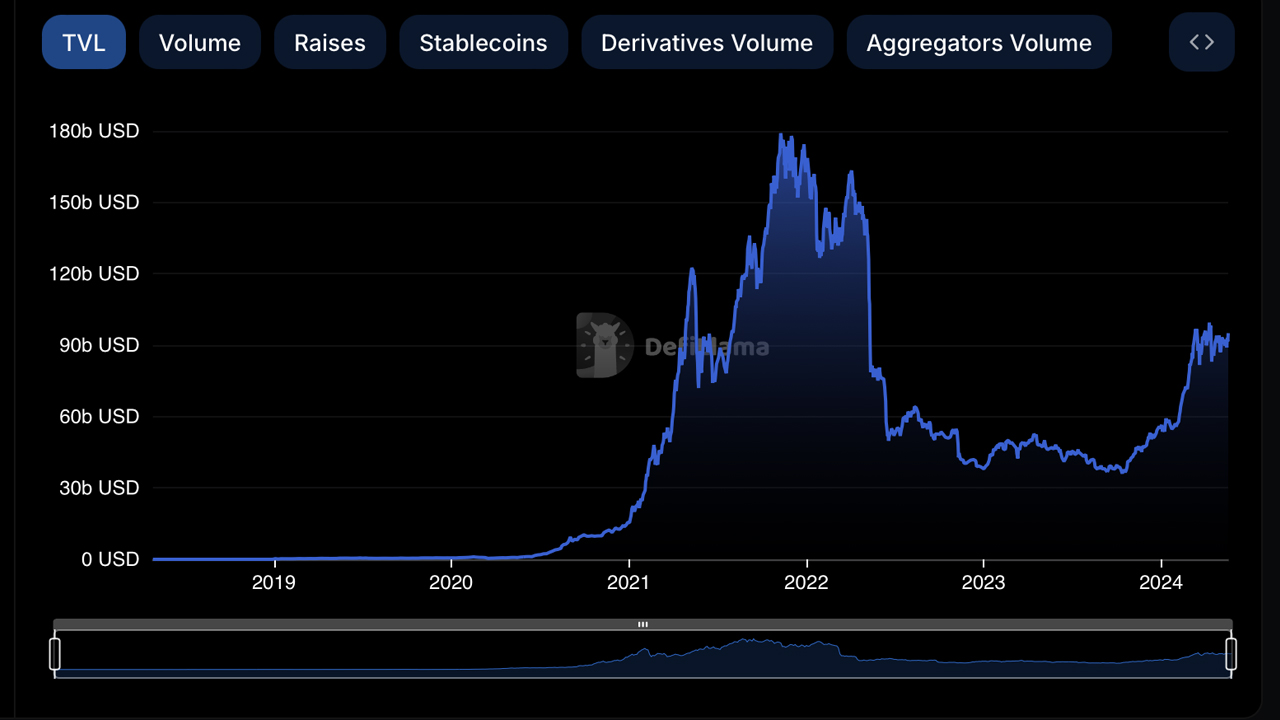Switch to the Volume tab
The width and height of the screenshot is (1280, 720).
199,42
